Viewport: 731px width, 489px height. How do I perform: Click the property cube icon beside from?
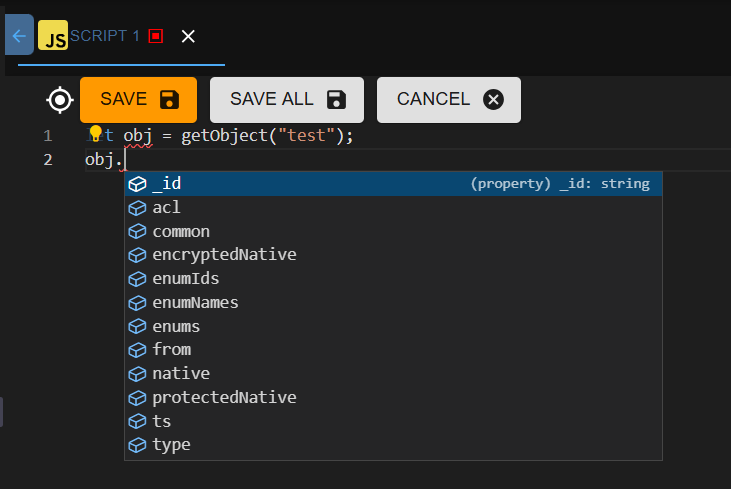coord(137,350)
